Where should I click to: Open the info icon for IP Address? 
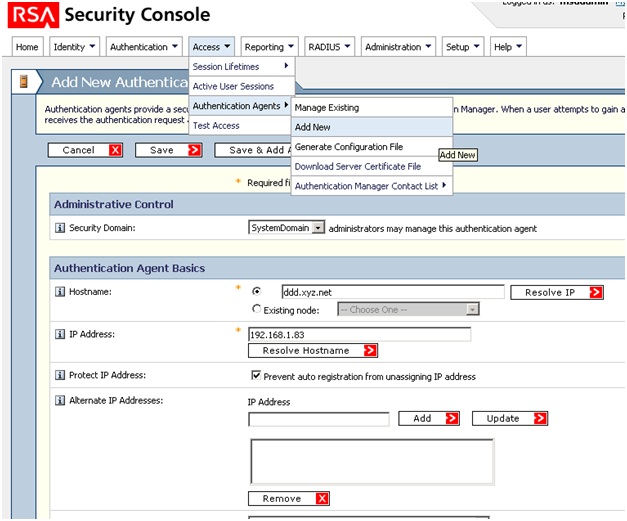coord(60,334)
